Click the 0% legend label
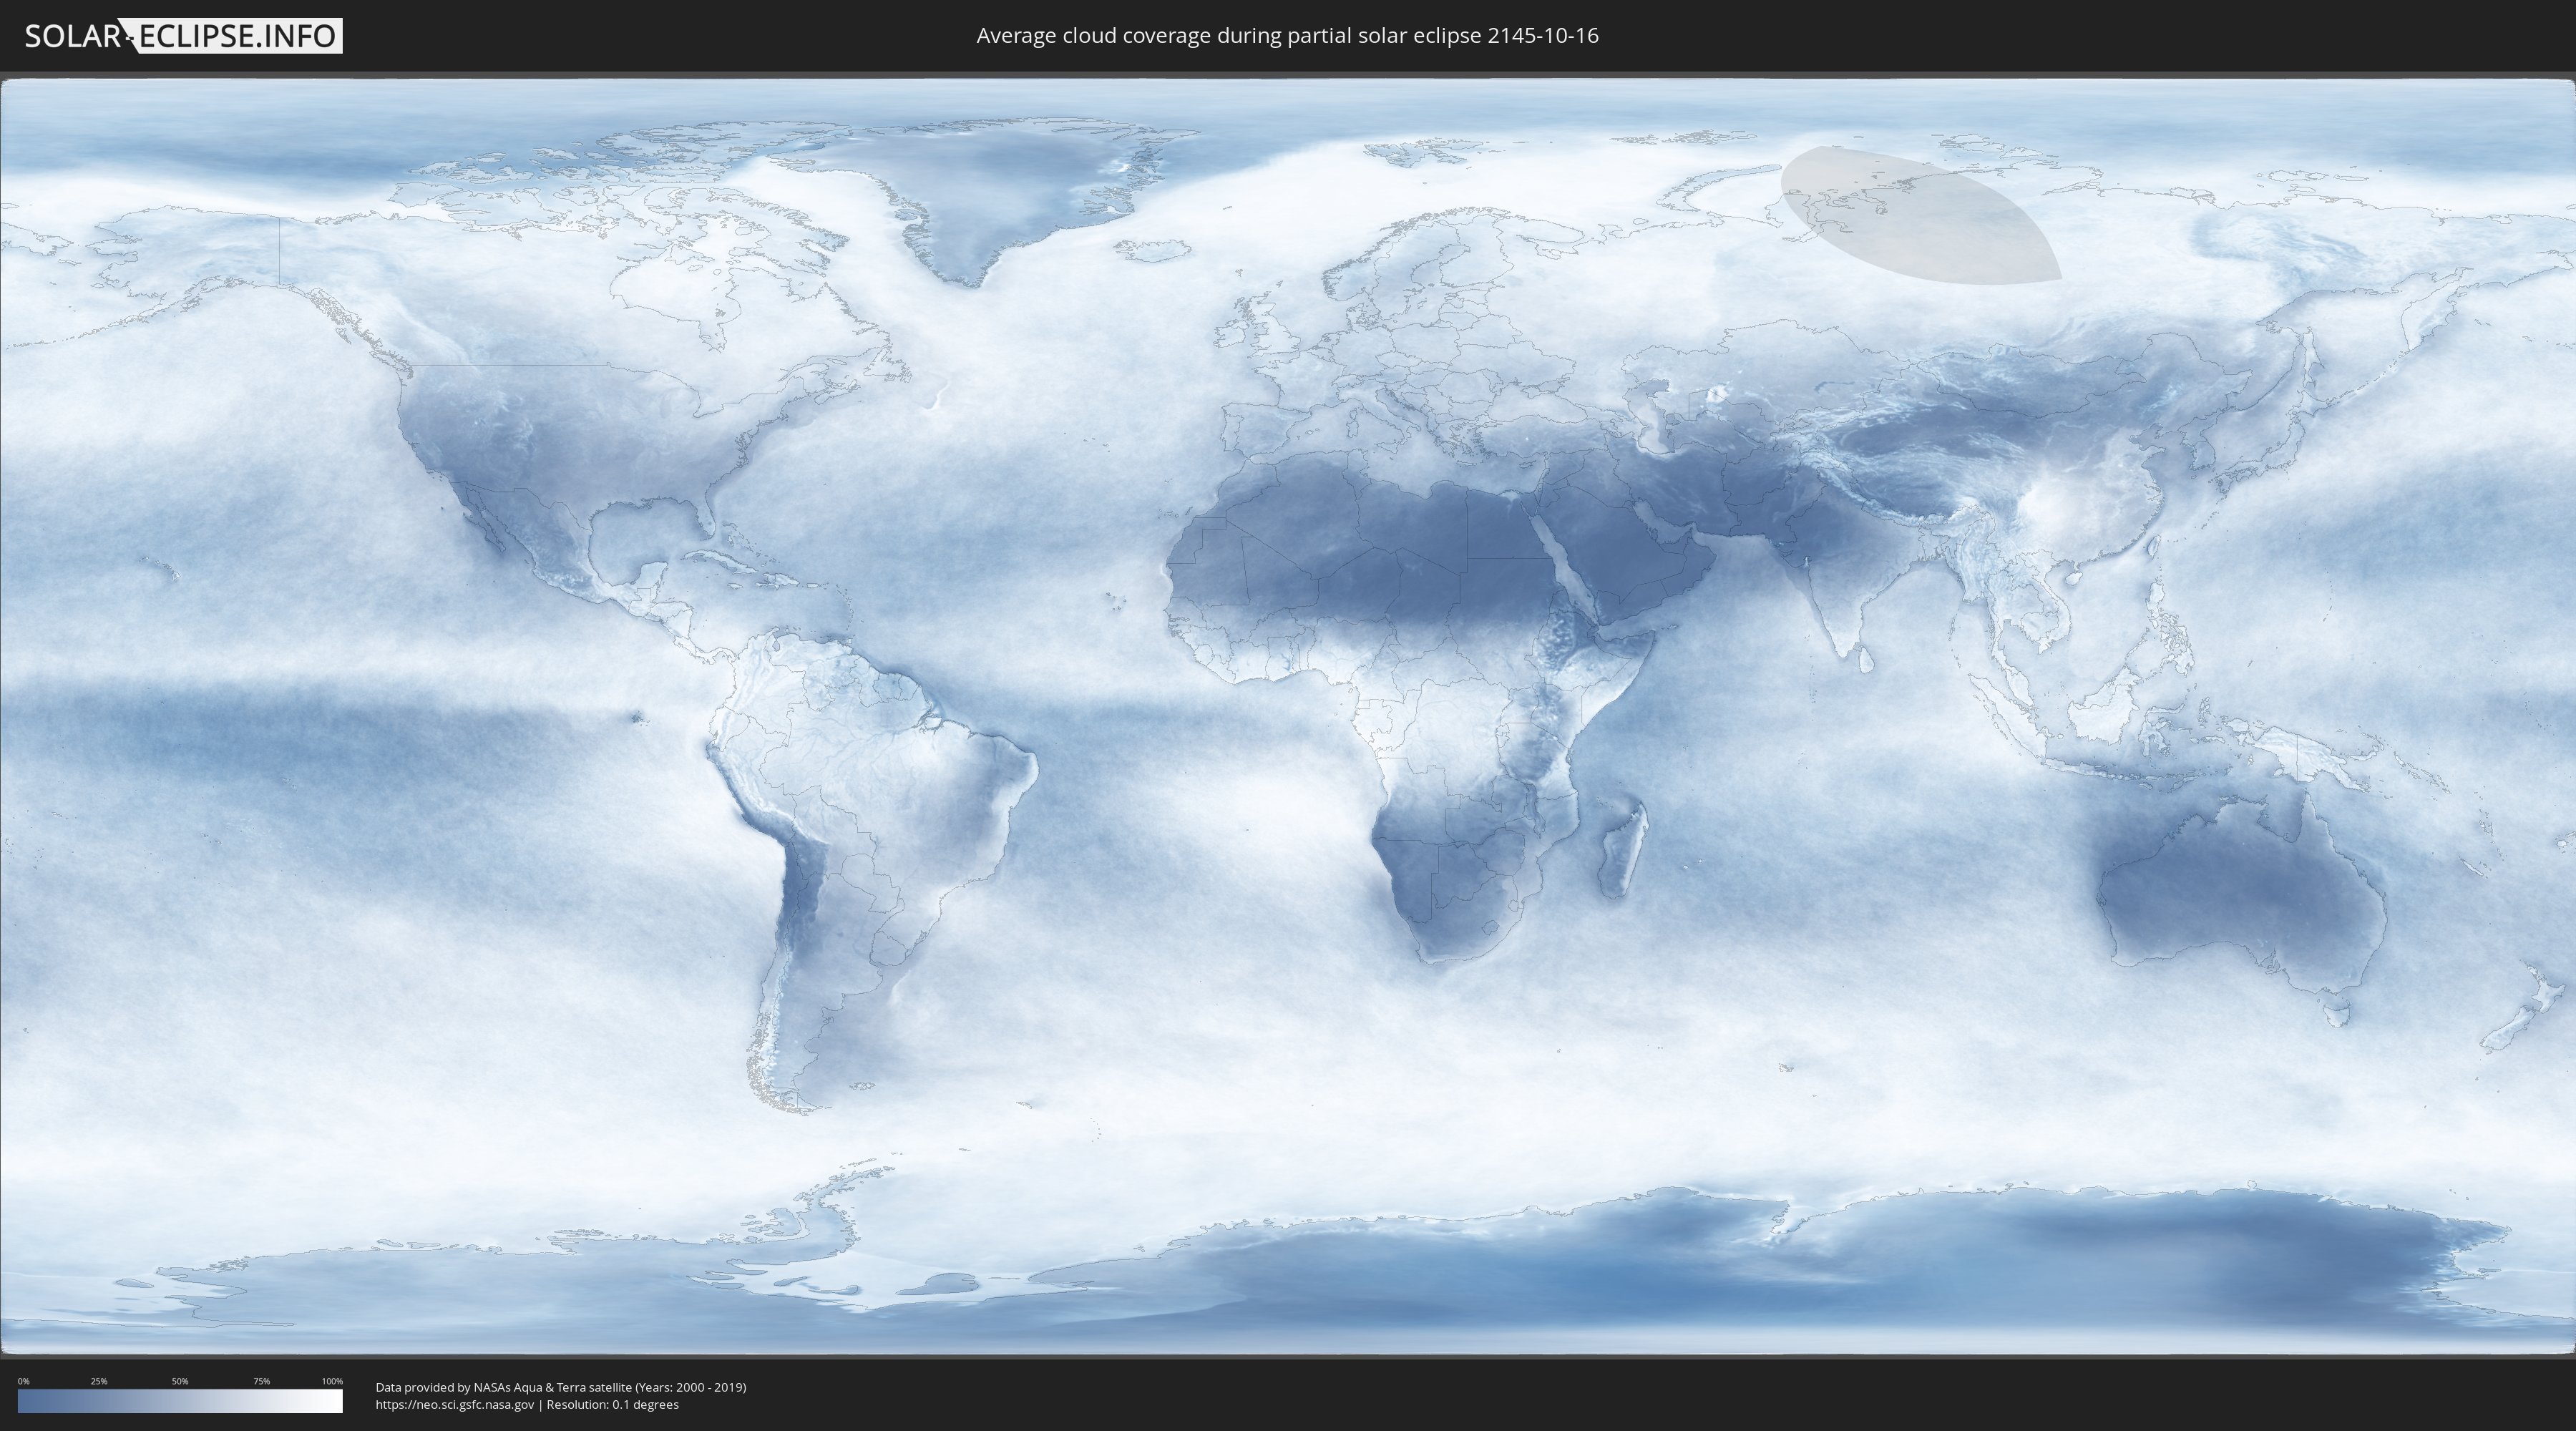 pyautogui.click(x=23, y=1381)
